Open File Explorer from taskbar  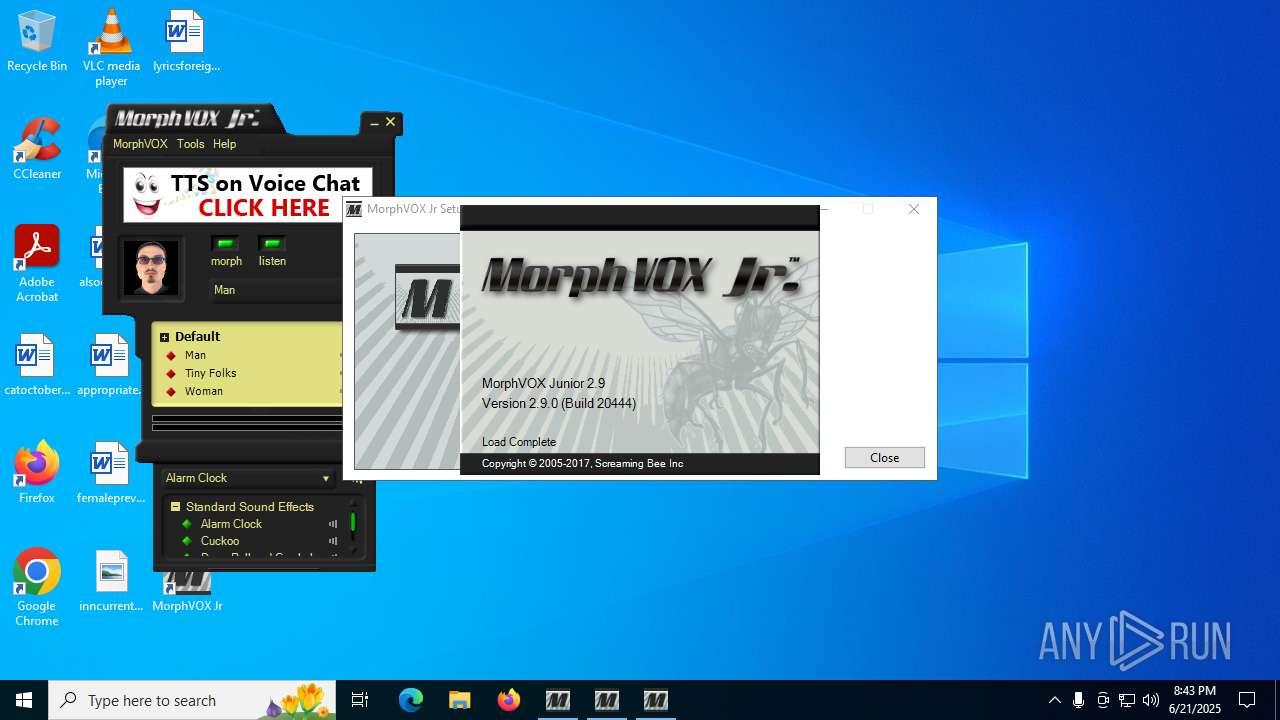(x=459, y=700)
